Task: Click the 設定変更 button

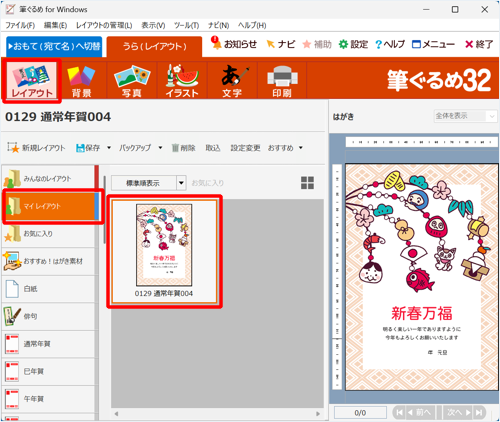Action: coord(245,148)
